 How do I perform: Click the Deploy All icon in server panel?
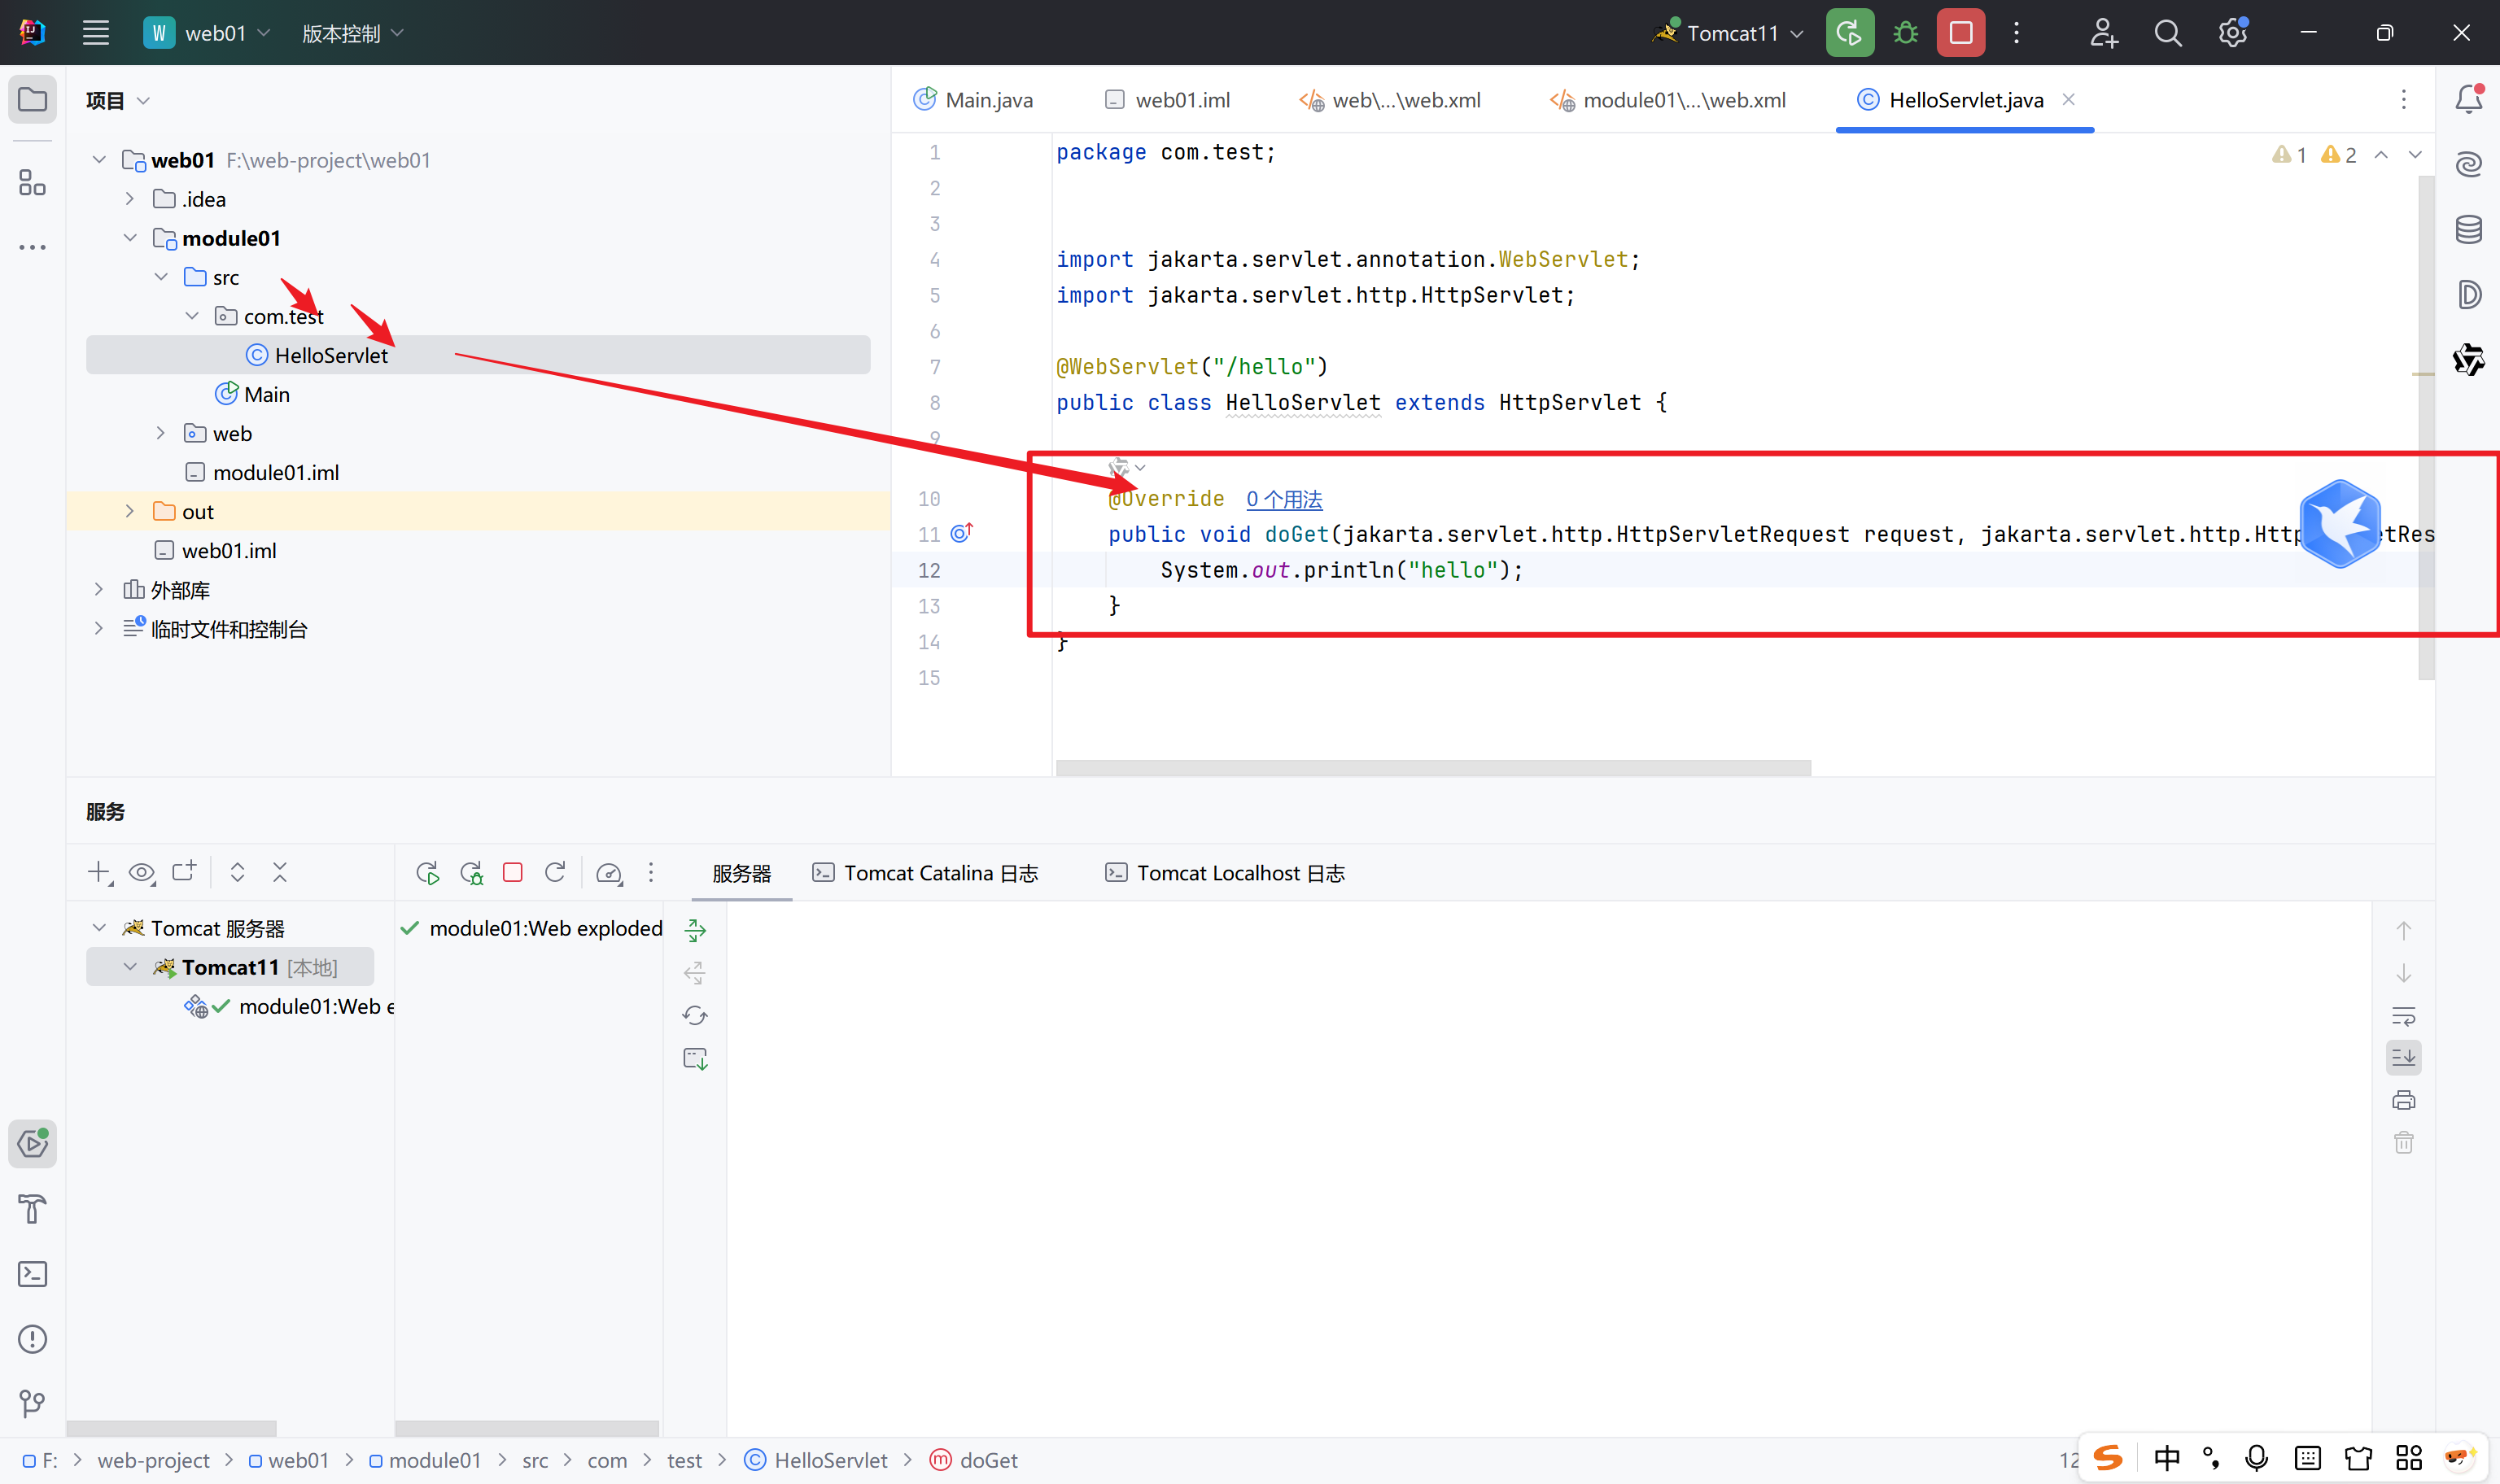pos(695,930)
